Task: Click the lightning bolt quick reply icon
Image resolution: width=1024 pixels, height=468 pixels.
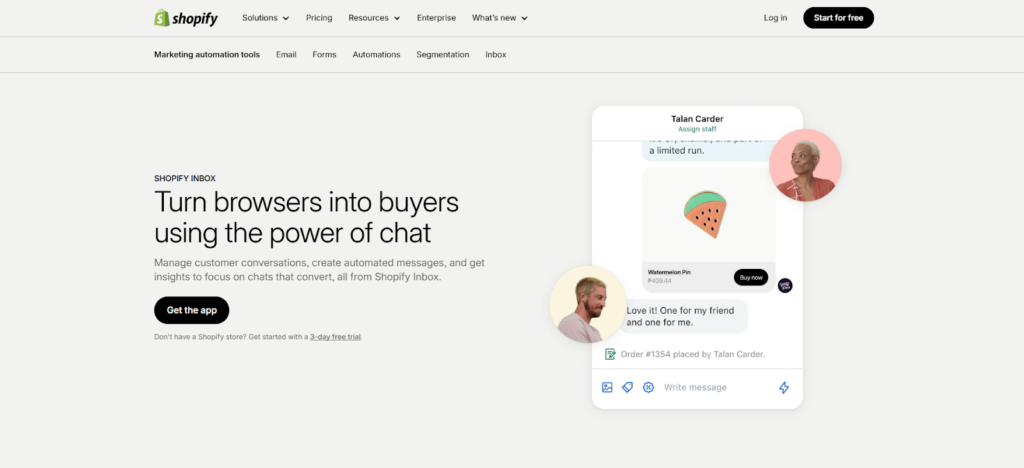Action: pos(784,387)
